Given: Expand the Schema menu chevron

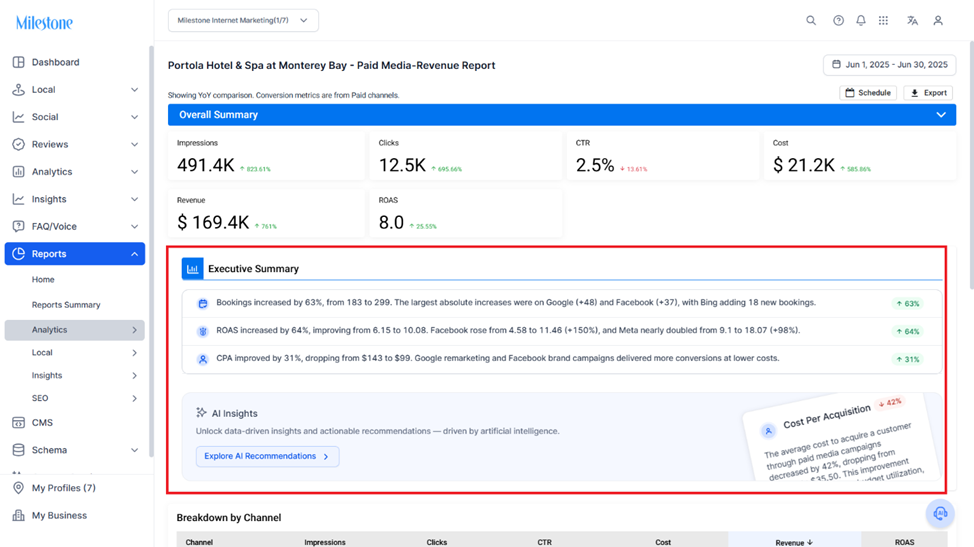Looking at the screenshot, I should click(134, 450).
